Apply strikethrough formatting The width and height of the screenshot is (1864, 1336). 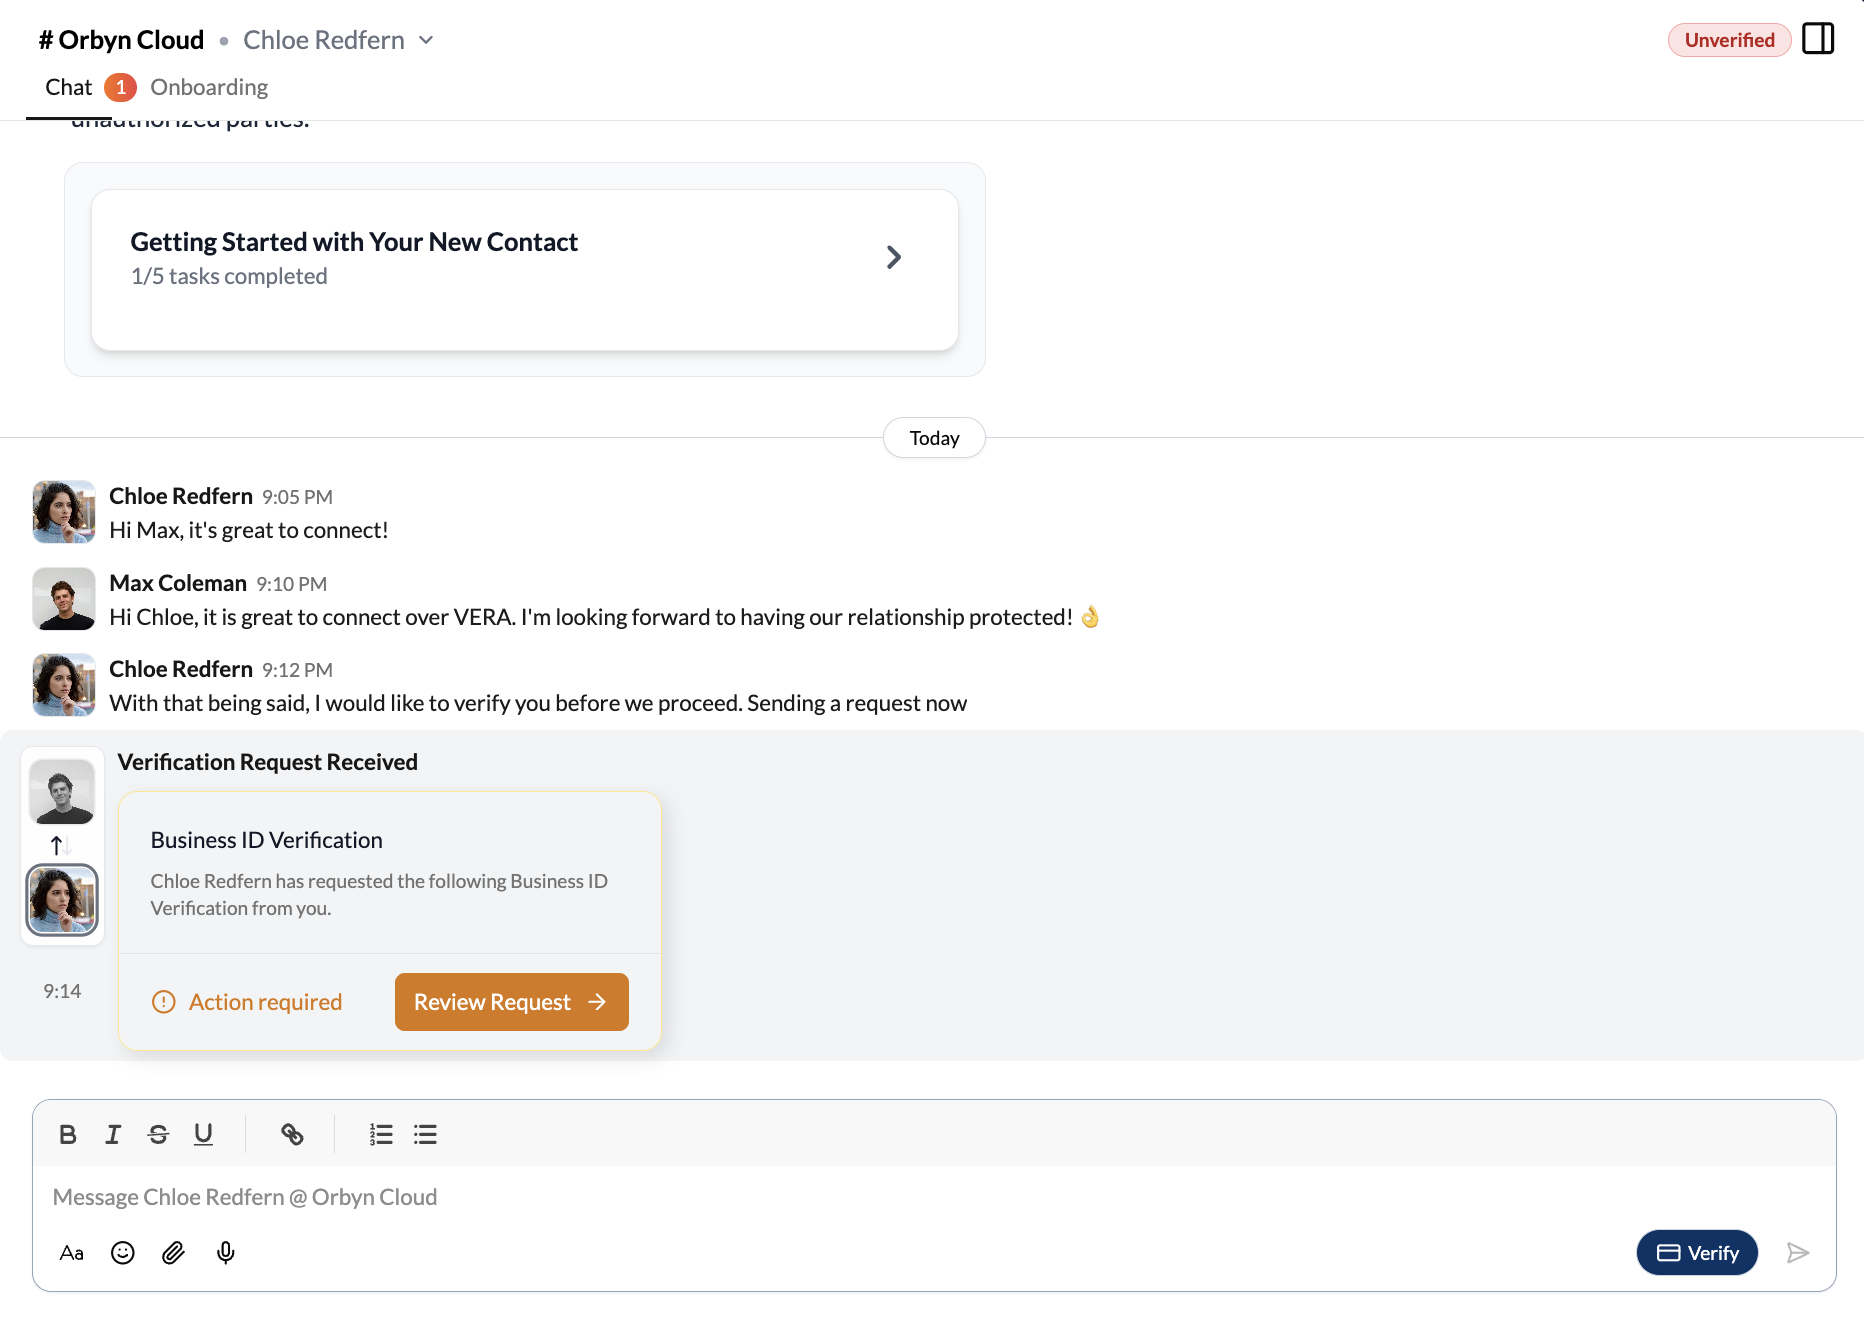[158, 1134]
